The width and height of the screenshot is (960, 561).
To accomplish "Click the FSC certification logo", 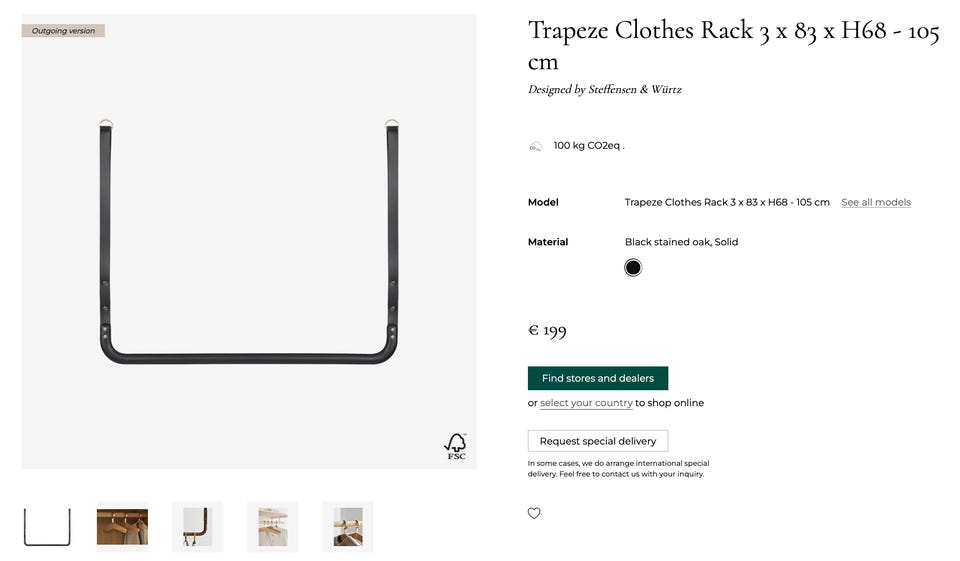I will point(455,446).
